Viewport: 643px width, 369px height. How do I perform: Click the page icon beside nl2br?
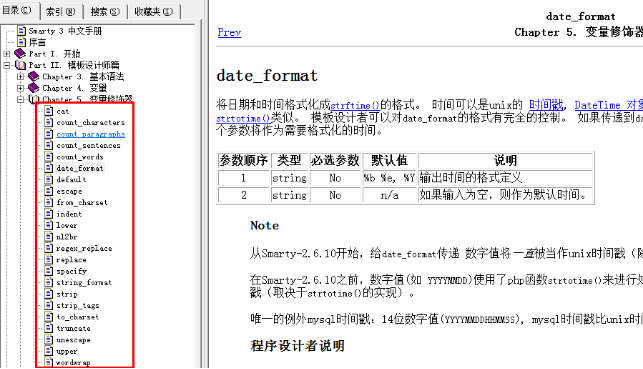(x=49, y=237)
